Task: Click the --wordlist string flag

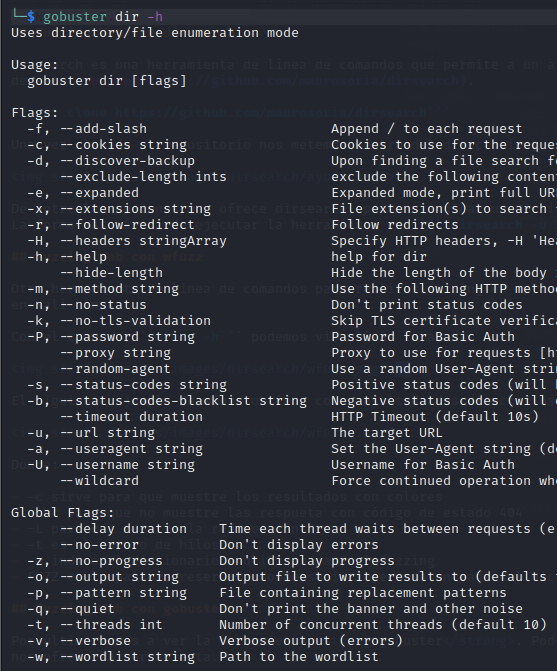Action: [127, 657]
